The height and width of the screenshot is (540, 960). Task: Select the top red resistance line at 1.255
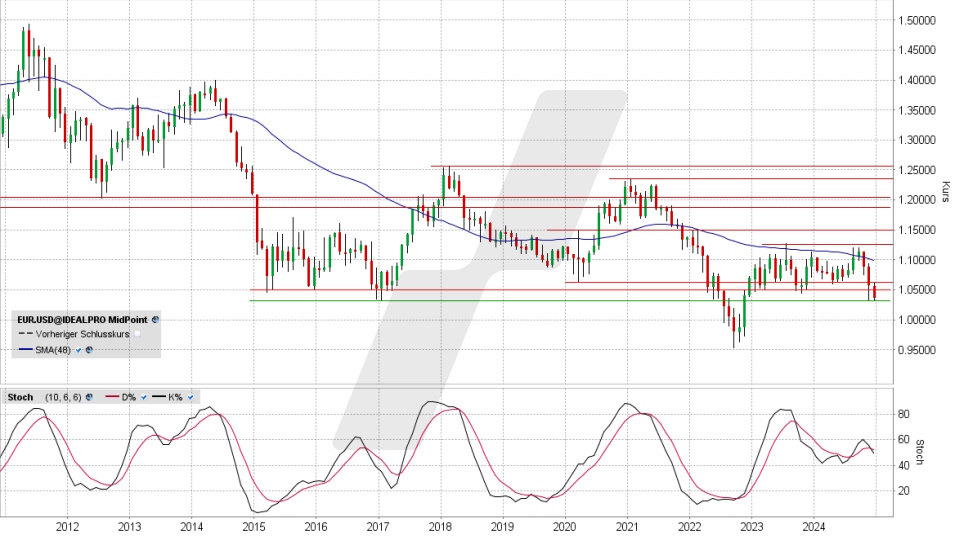(x=661, y=166)
